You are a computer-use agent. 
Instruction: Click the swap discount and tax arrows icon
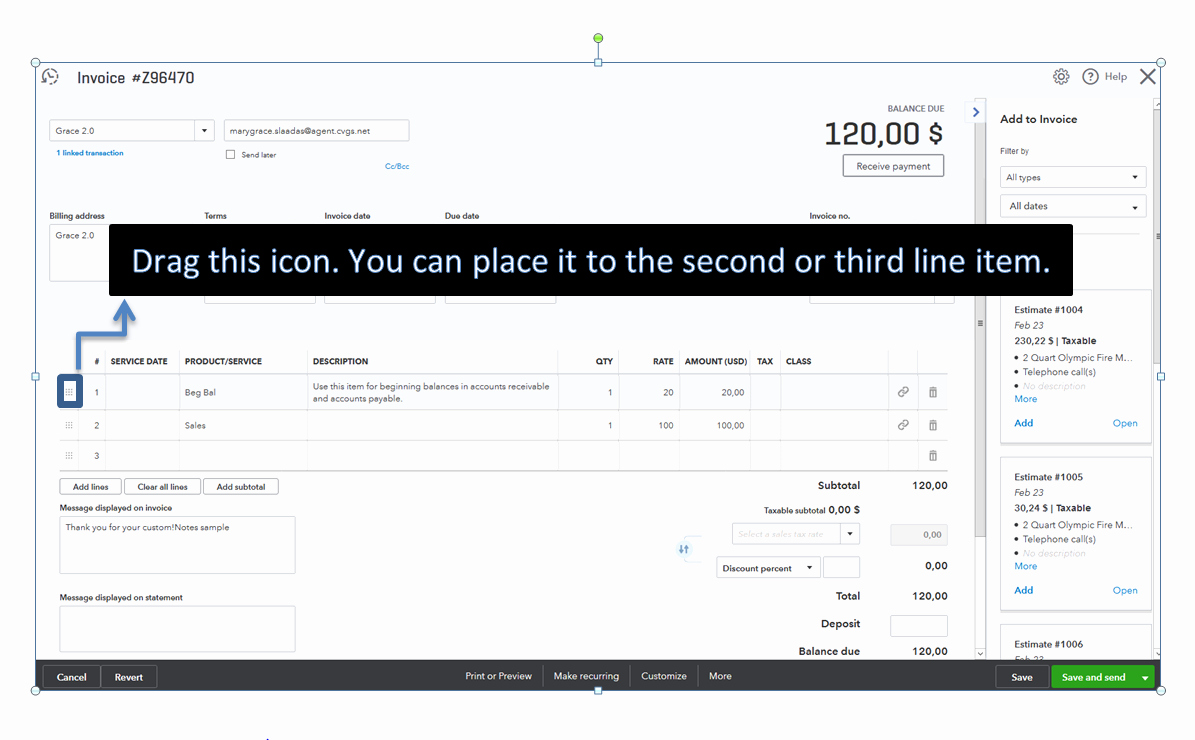(x=684, y=549)
